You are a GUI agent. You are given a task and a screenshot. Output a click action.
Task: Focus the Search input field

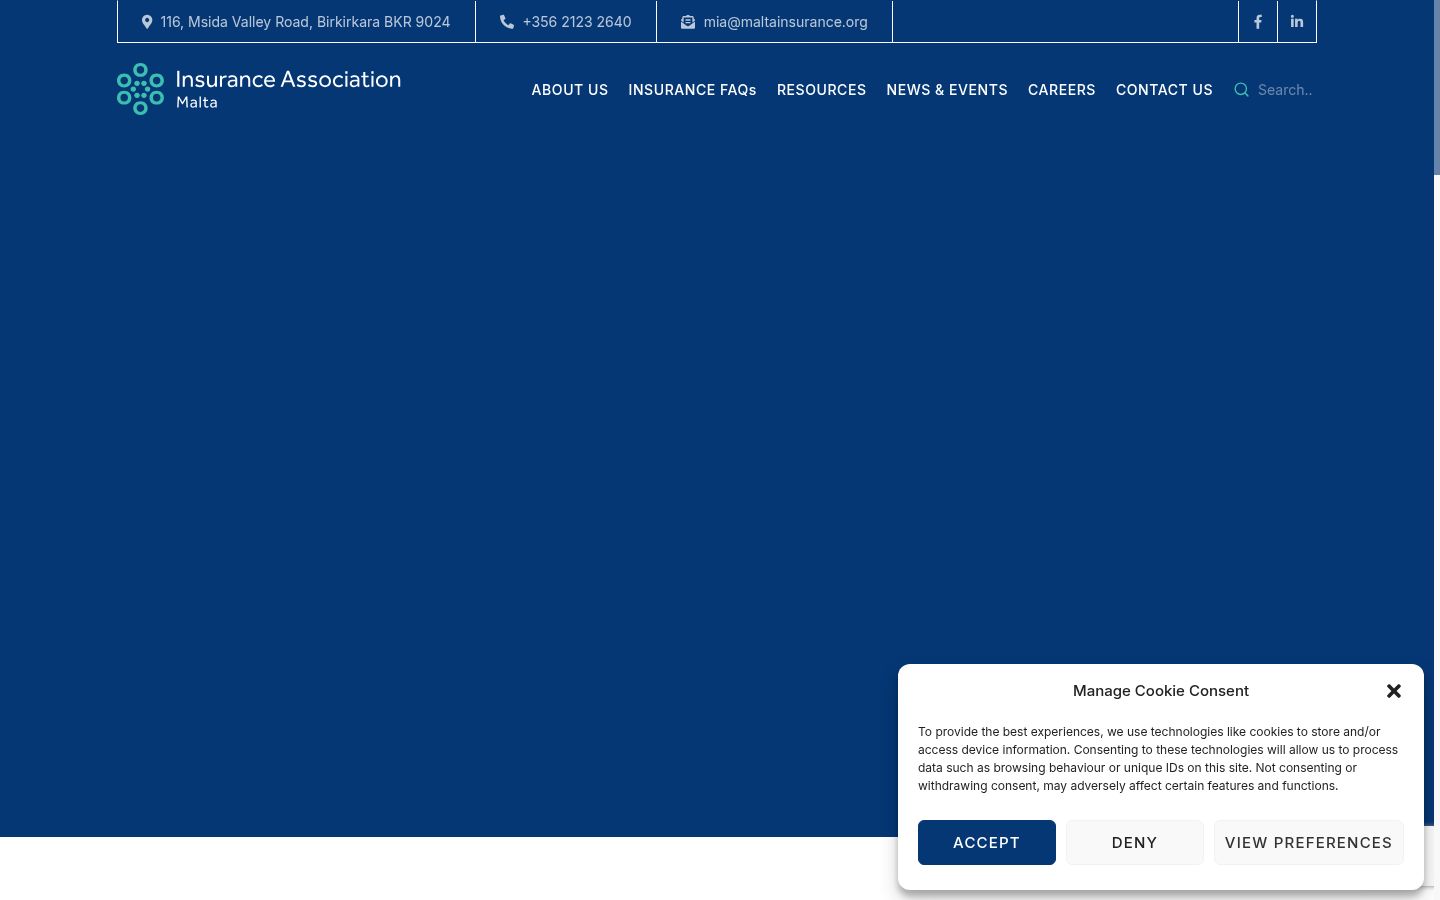pyautogui.click(x=1286, y=90)
